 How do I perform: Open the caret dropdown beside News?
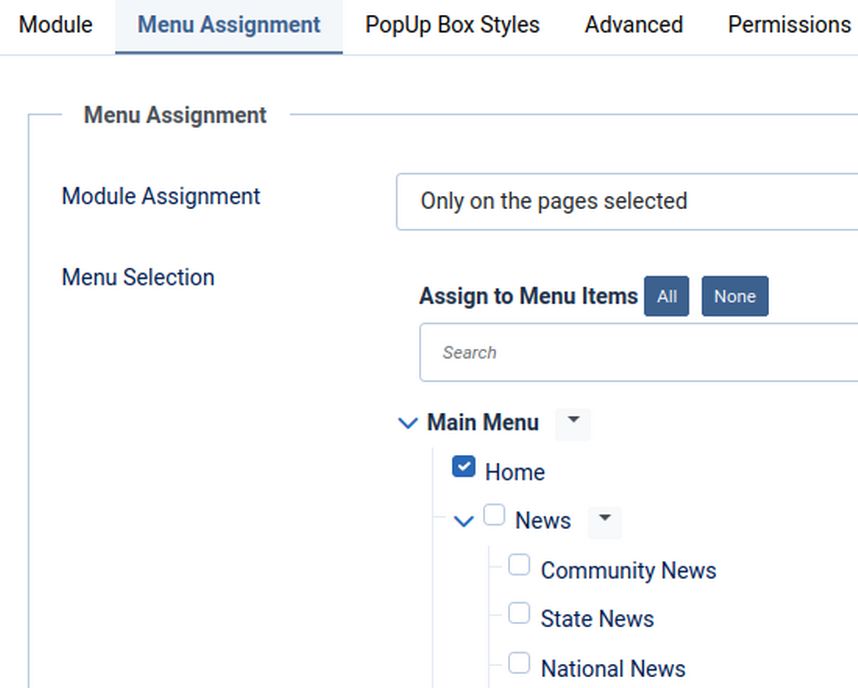pos(604,520)
